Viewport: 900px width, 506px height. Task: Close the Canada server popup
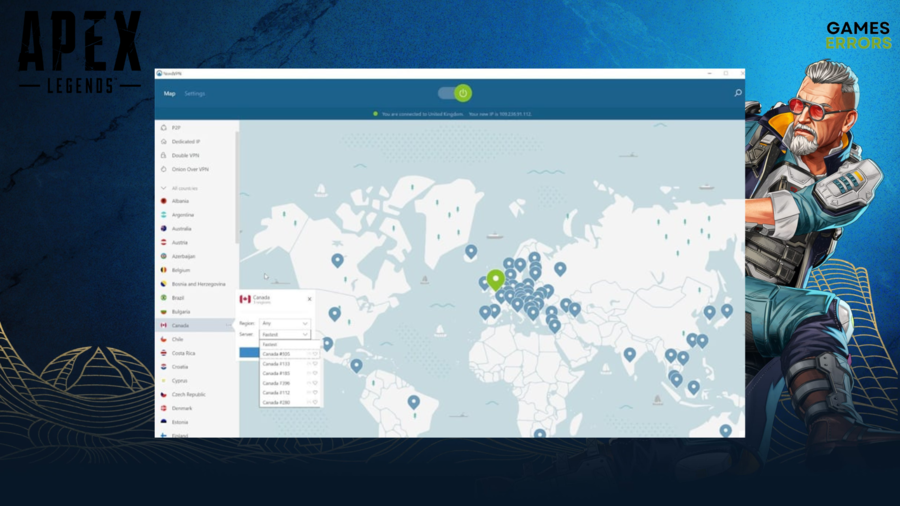(x=309, y=298)
